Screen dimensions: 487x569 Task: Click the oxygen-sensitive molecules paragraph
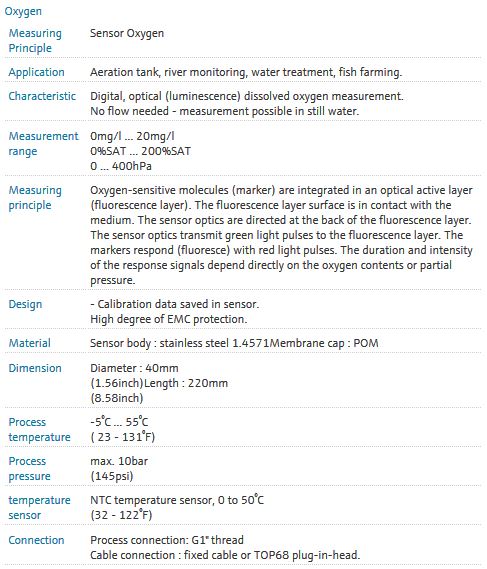pos(281,235)
